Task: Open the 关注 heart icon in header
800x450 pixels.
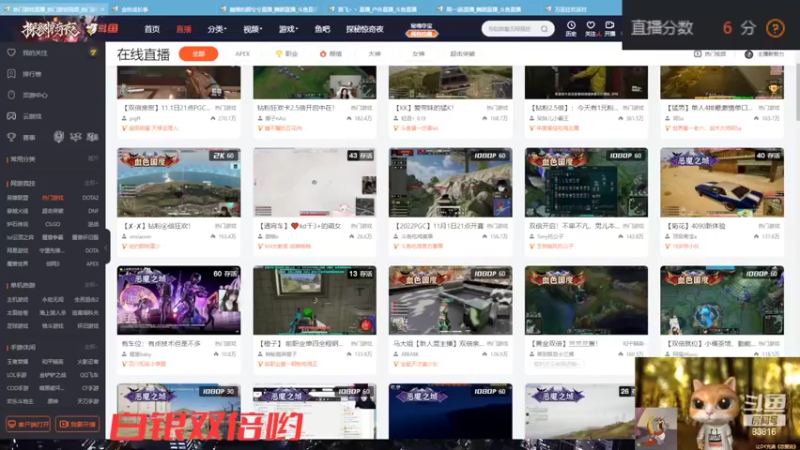Action: pyautogui.click(x=590, y=26)
